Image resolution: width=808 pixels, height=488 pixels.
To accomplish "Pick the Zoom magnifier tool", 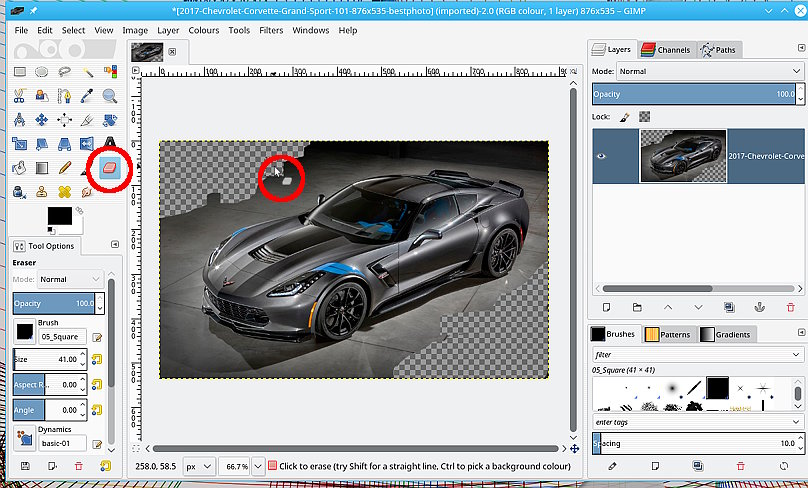I will click(109, 96).
